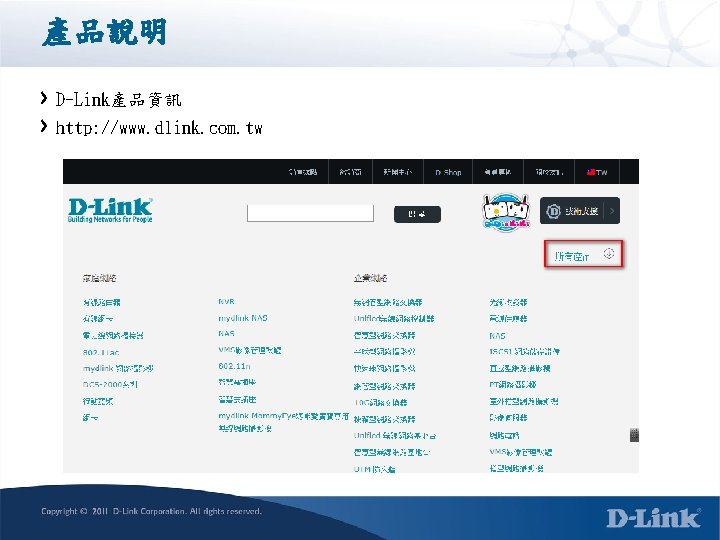Click the Copyright 2011 D-Link Corporation footer text
This screenshot has height=540, width=720.
click(x=152, y=511)
